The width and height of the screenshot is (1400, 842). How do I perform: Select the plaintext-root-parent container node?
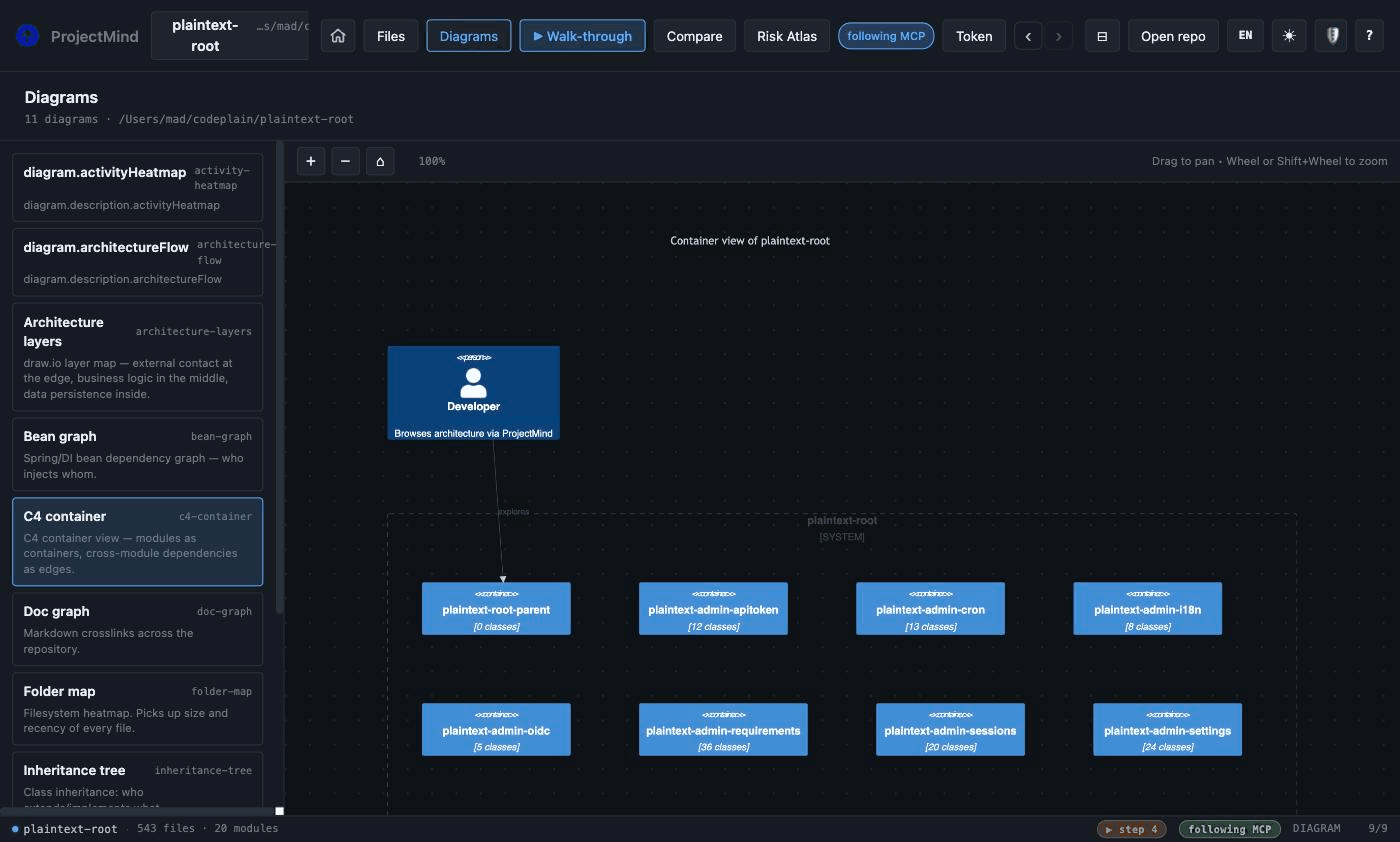(496, 608)
